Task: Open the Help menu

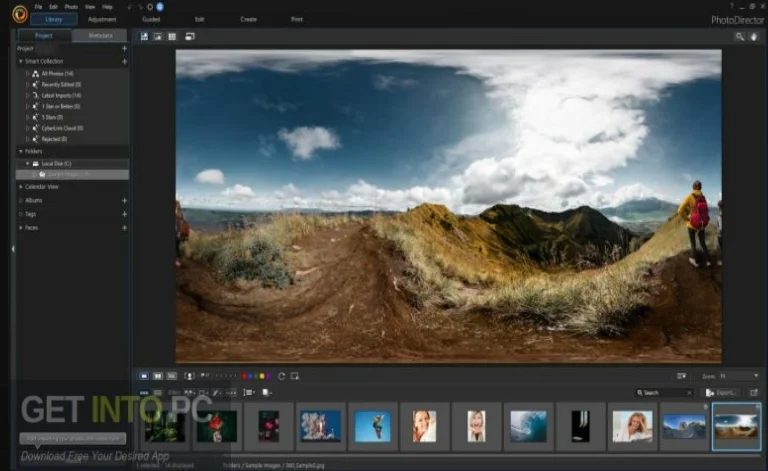Action: [107, 7]
